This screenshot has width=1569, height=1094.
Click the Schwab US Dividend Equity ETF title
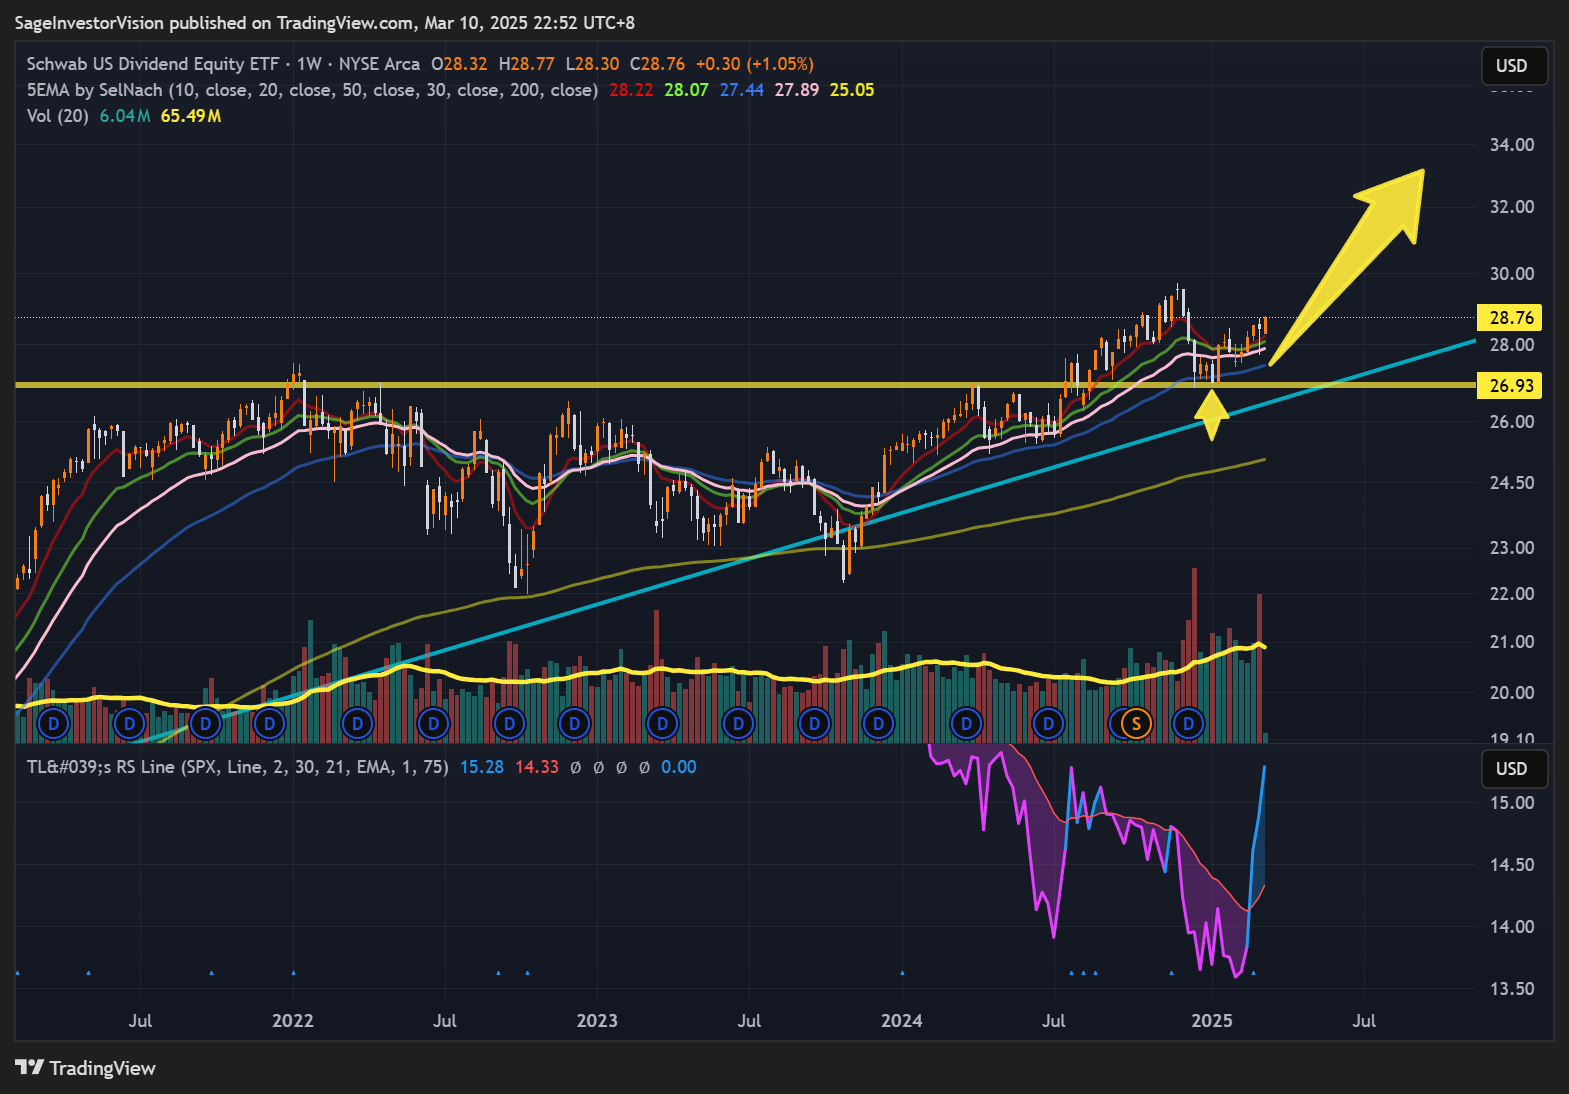153,64
